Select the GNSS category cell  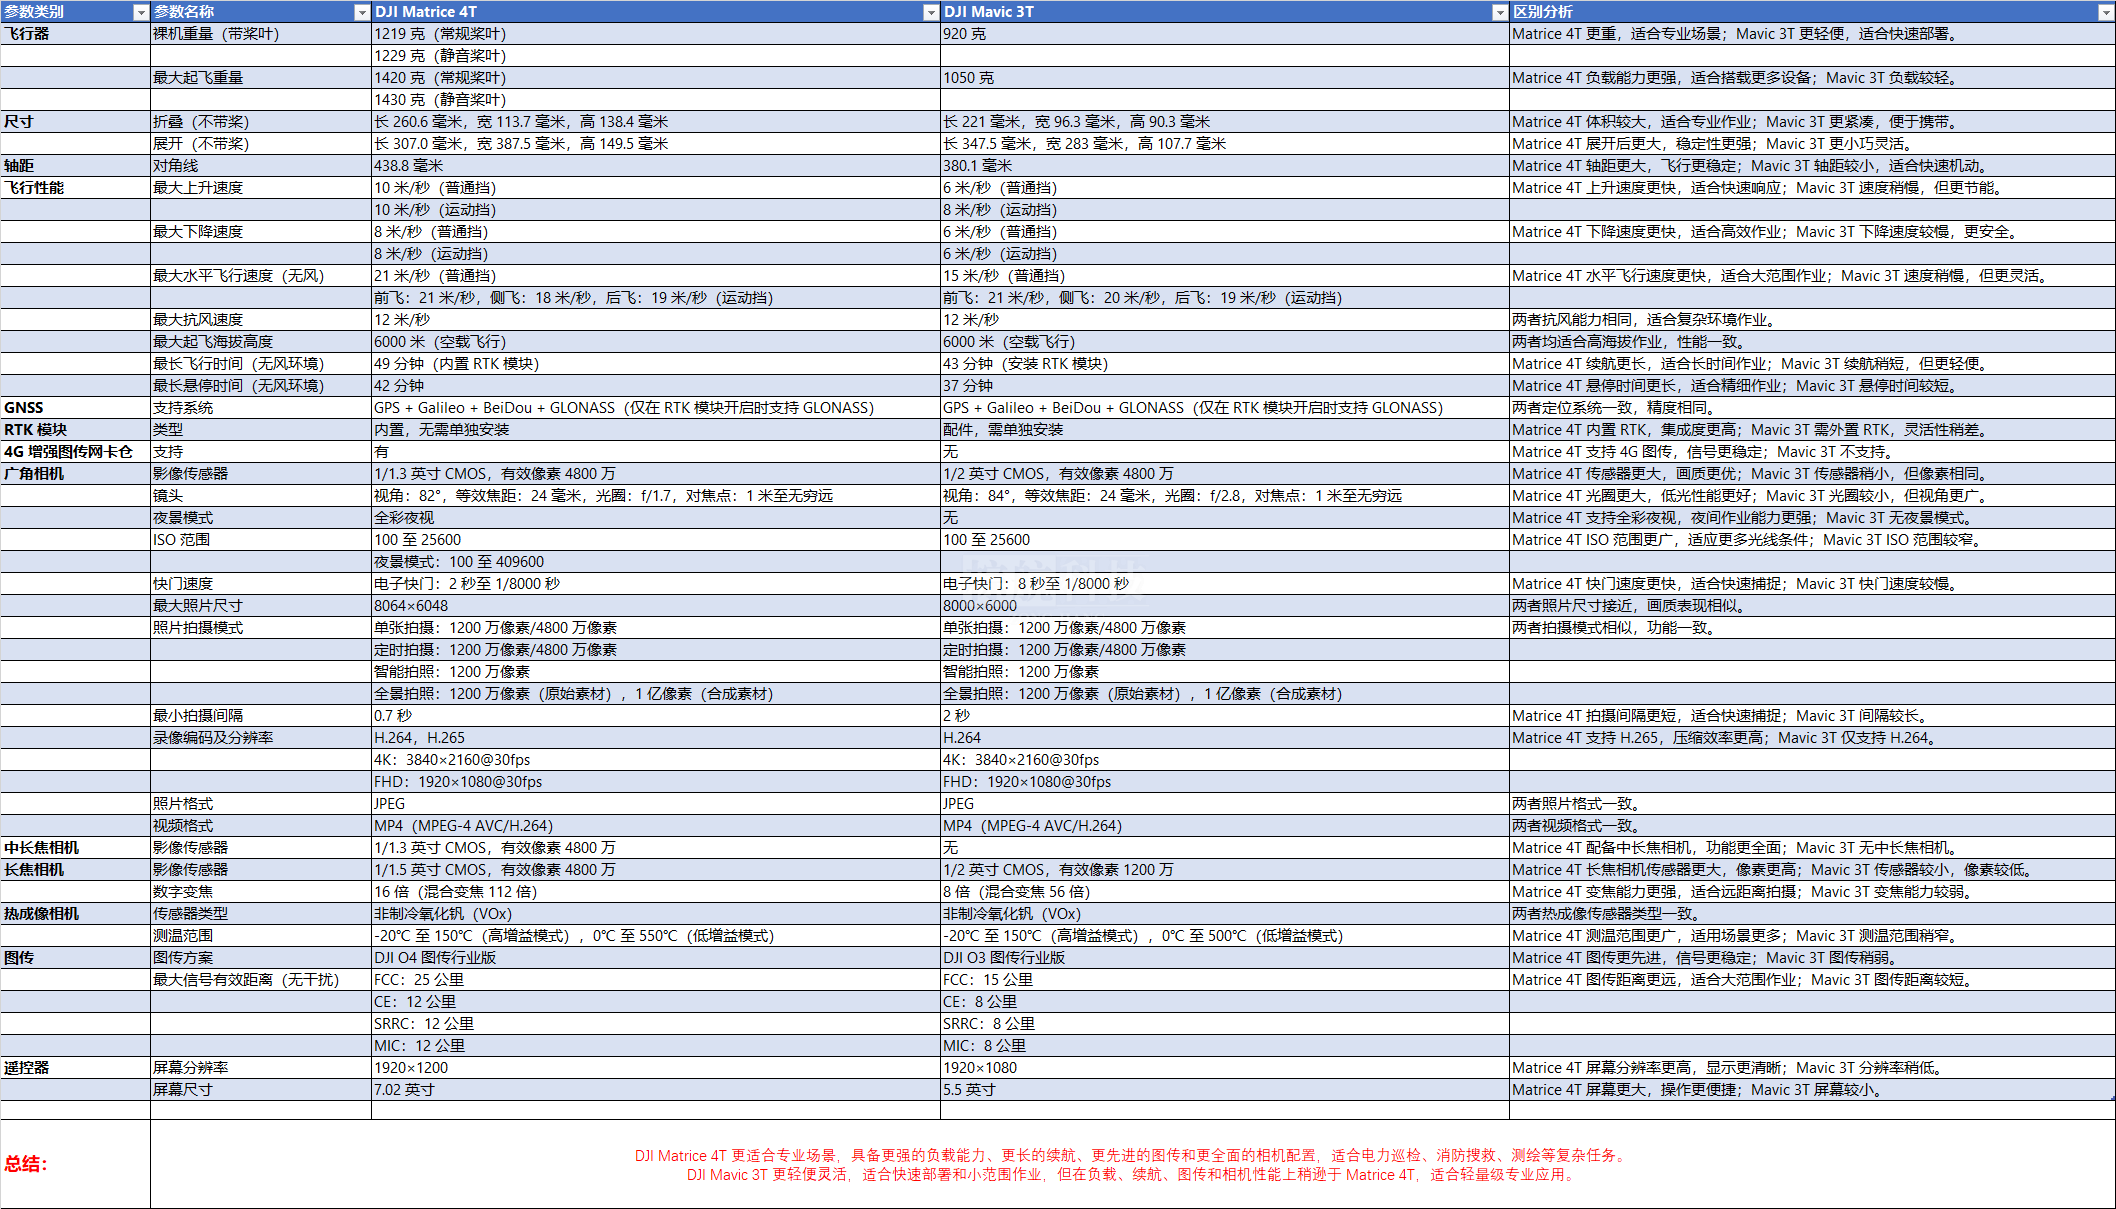pos(75,408)
